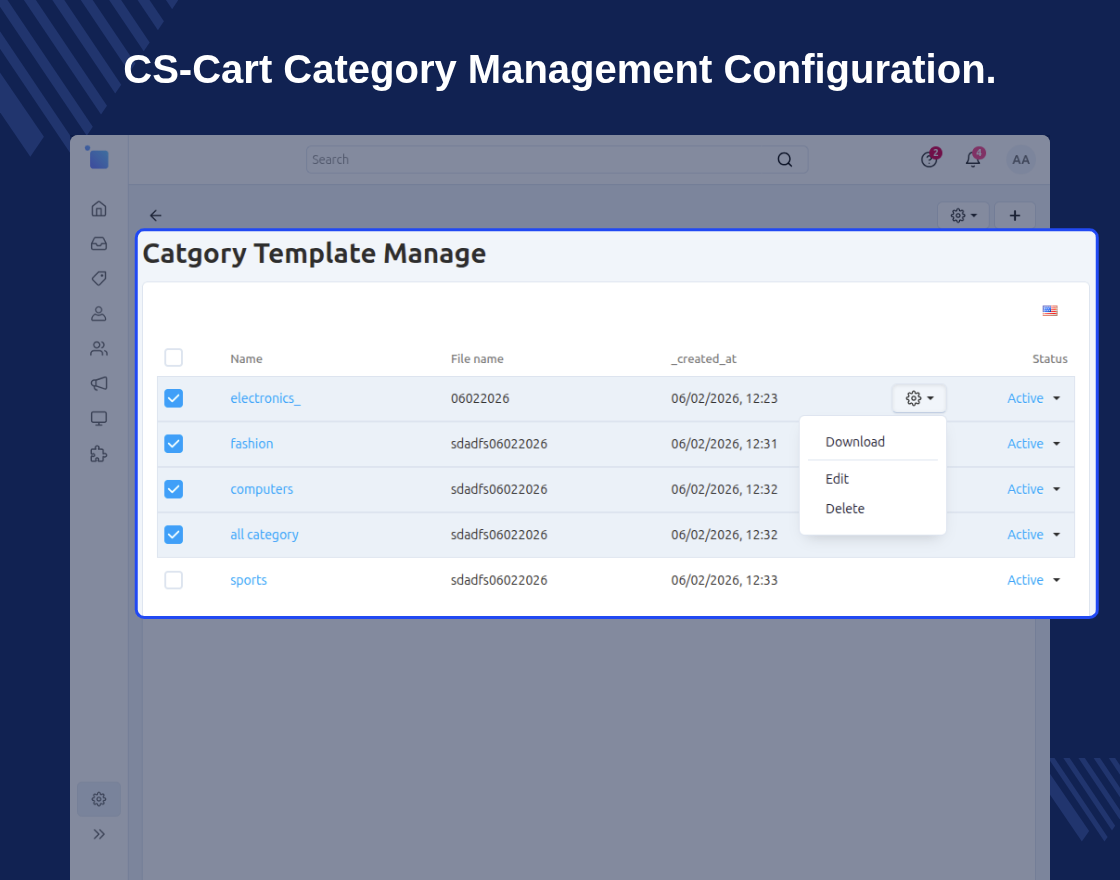Click date 06/02/2026, 12:31
The height and width of the screenshot is (880, 1120).
click(724, 444)
